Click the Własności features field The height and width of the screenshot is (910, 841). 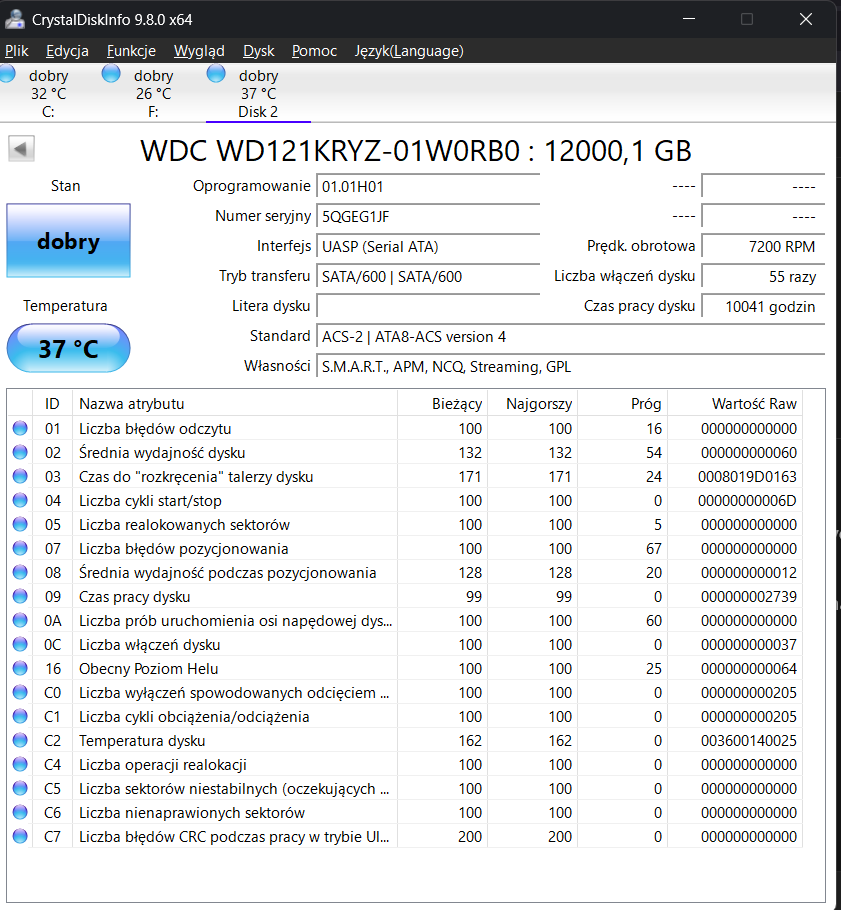coord(571,367)
